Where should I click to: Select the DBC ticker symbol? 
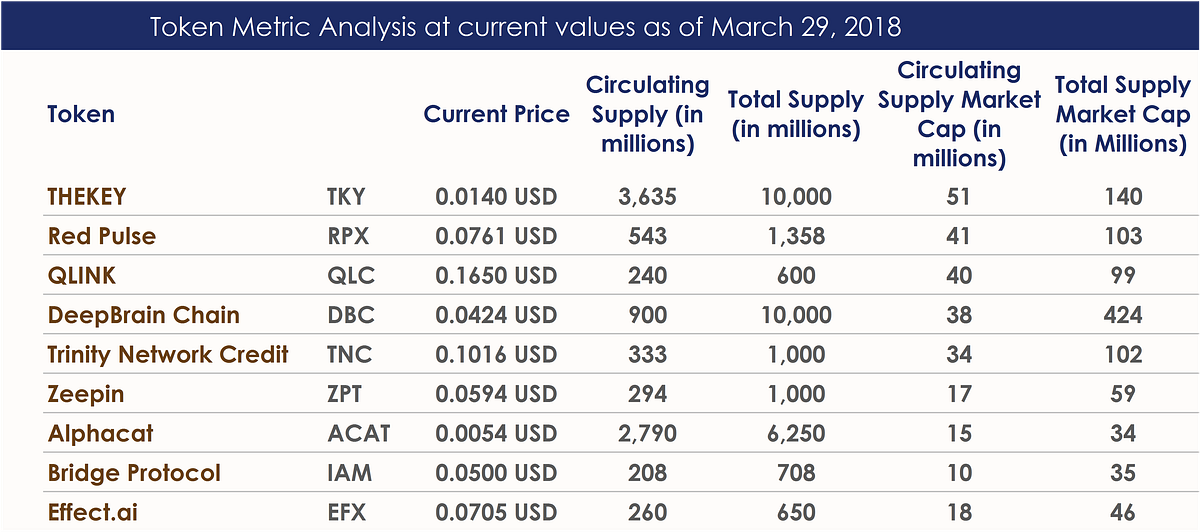(x=350, y=316)
